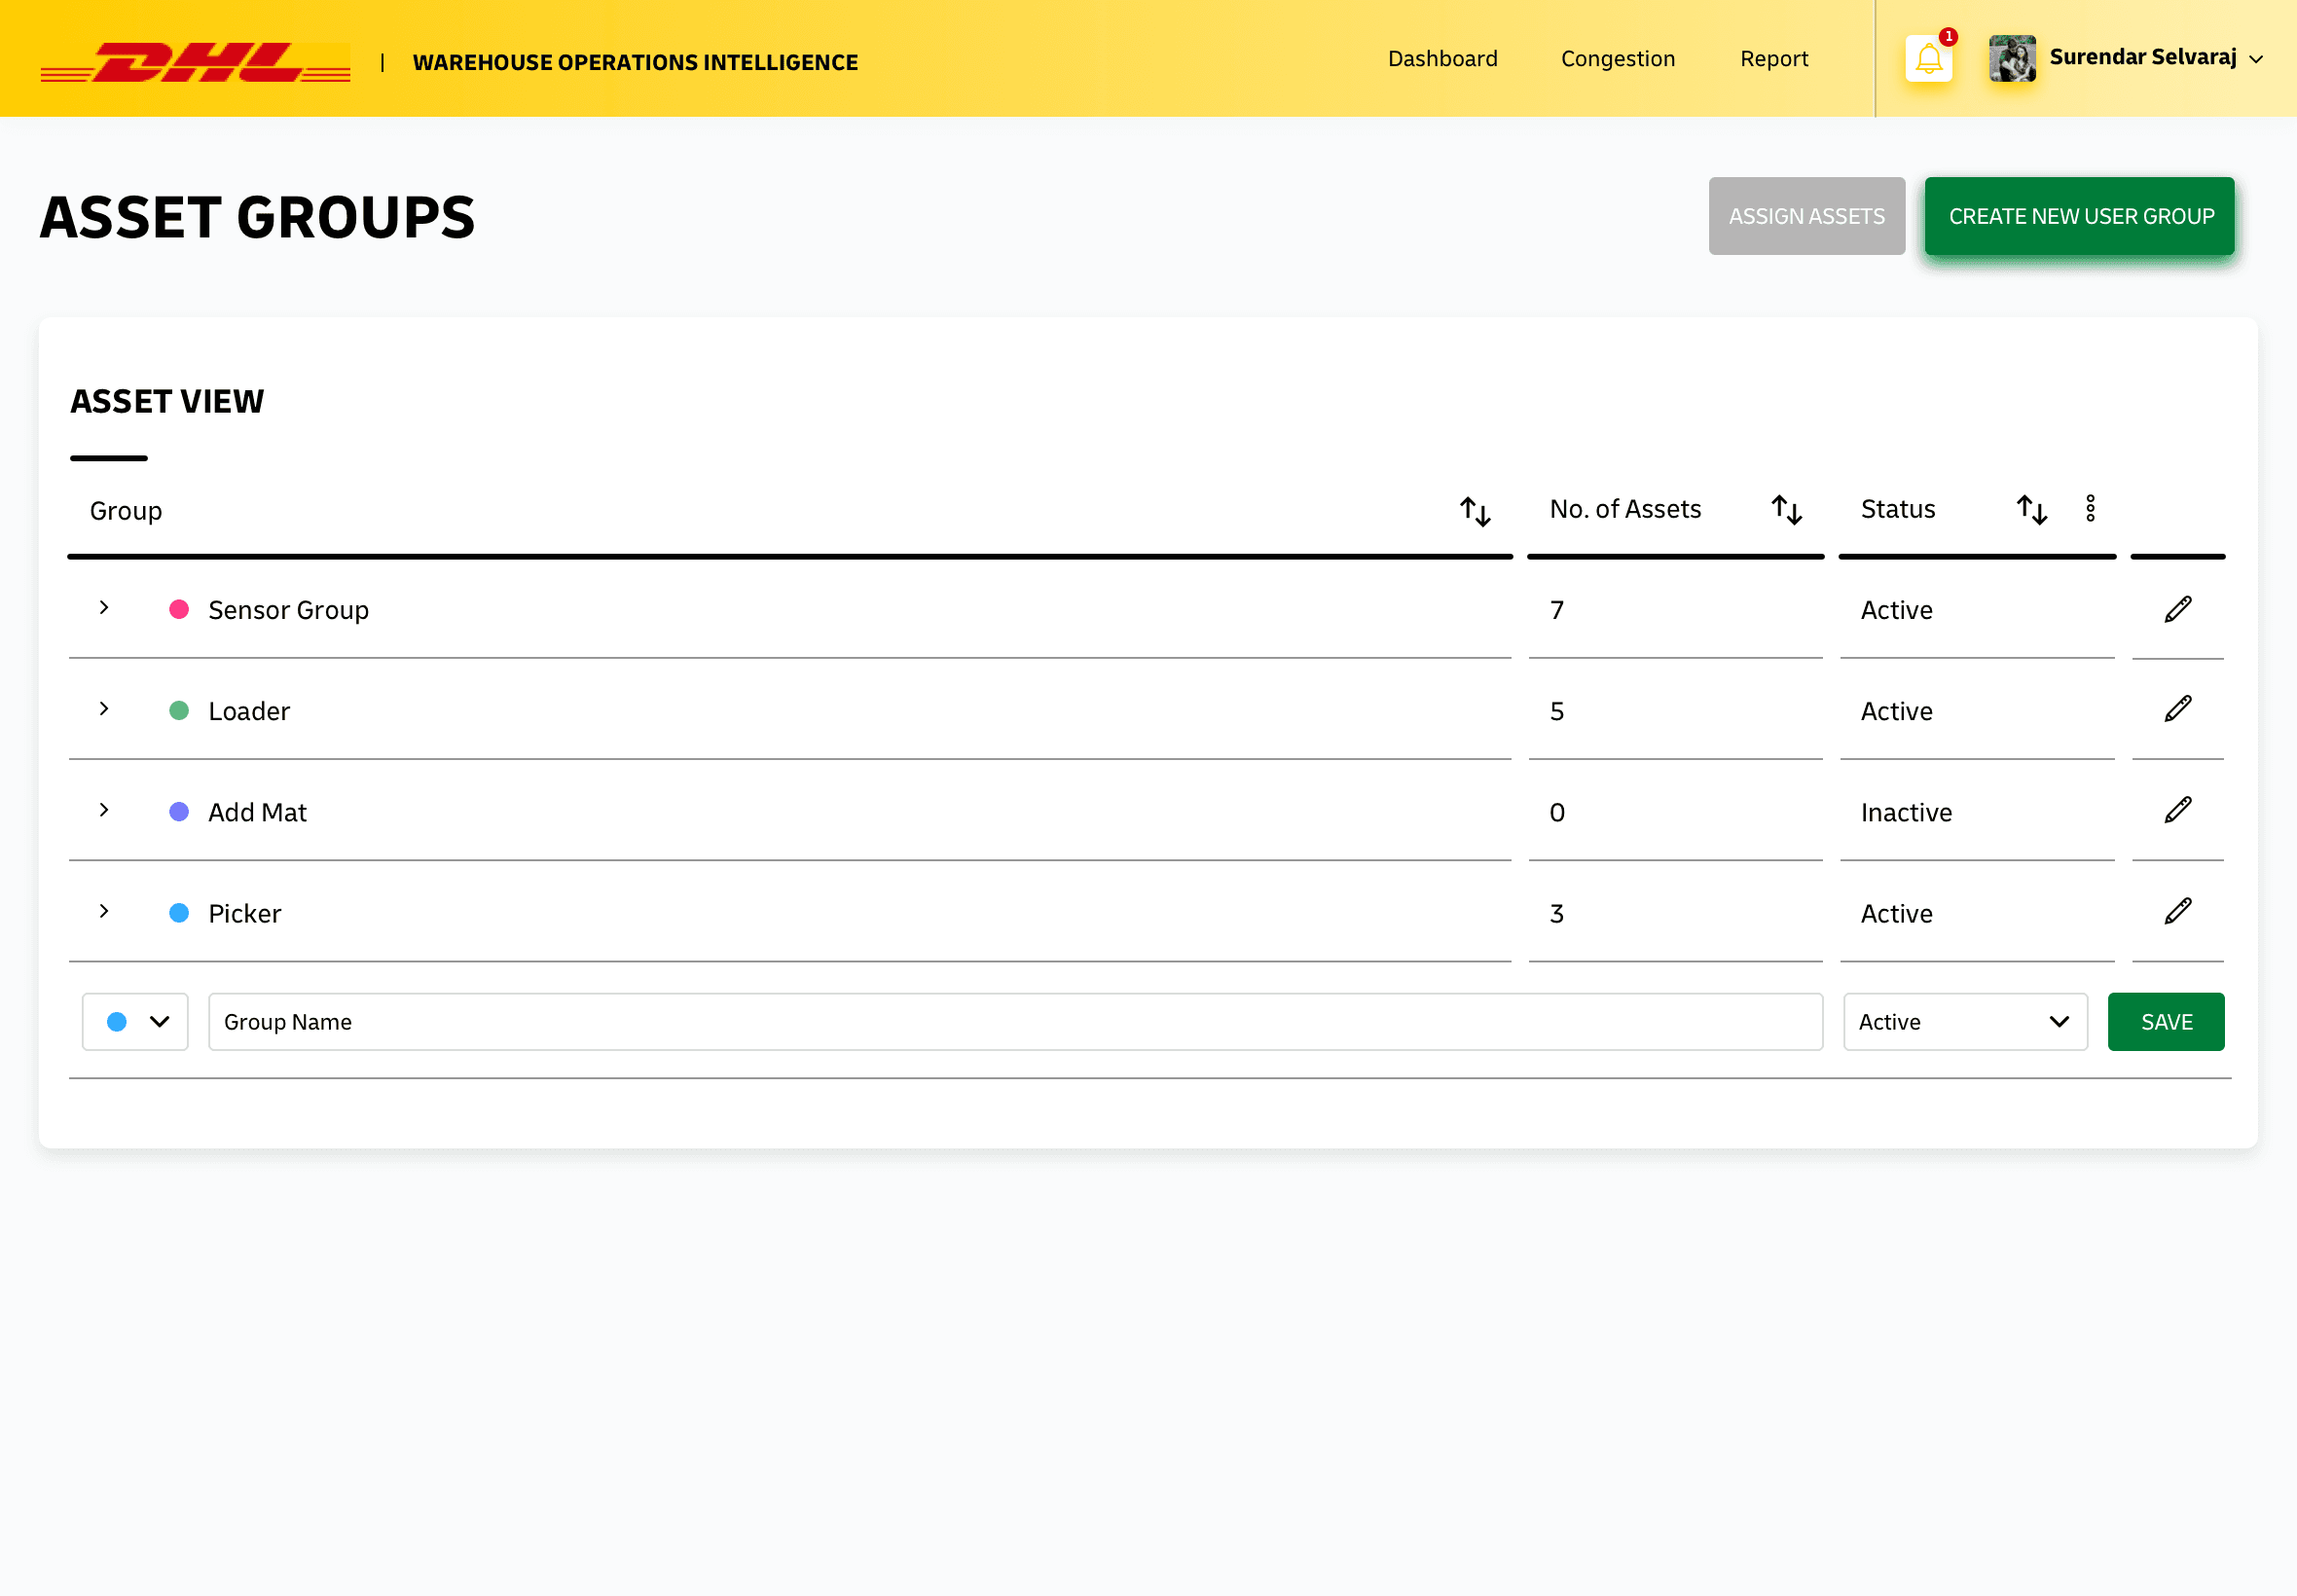This screenshot has height=1596, width=2297.
Task: Click the pink Sensor Group color dot
Action: coord(179,610)
